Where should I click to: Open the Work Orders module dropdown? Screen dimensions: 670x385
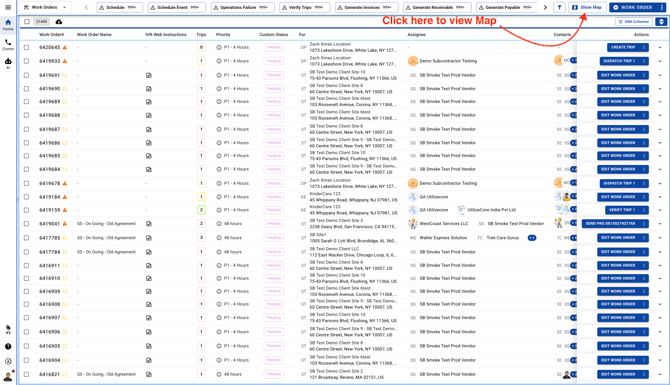pos(45,7)
